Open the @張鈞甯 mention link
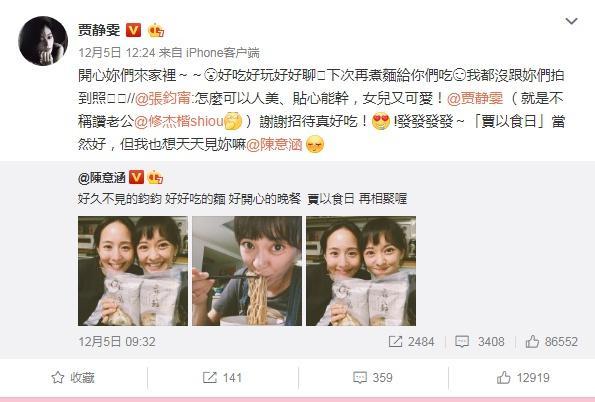 pyautogui.click(x=163, y=99)
